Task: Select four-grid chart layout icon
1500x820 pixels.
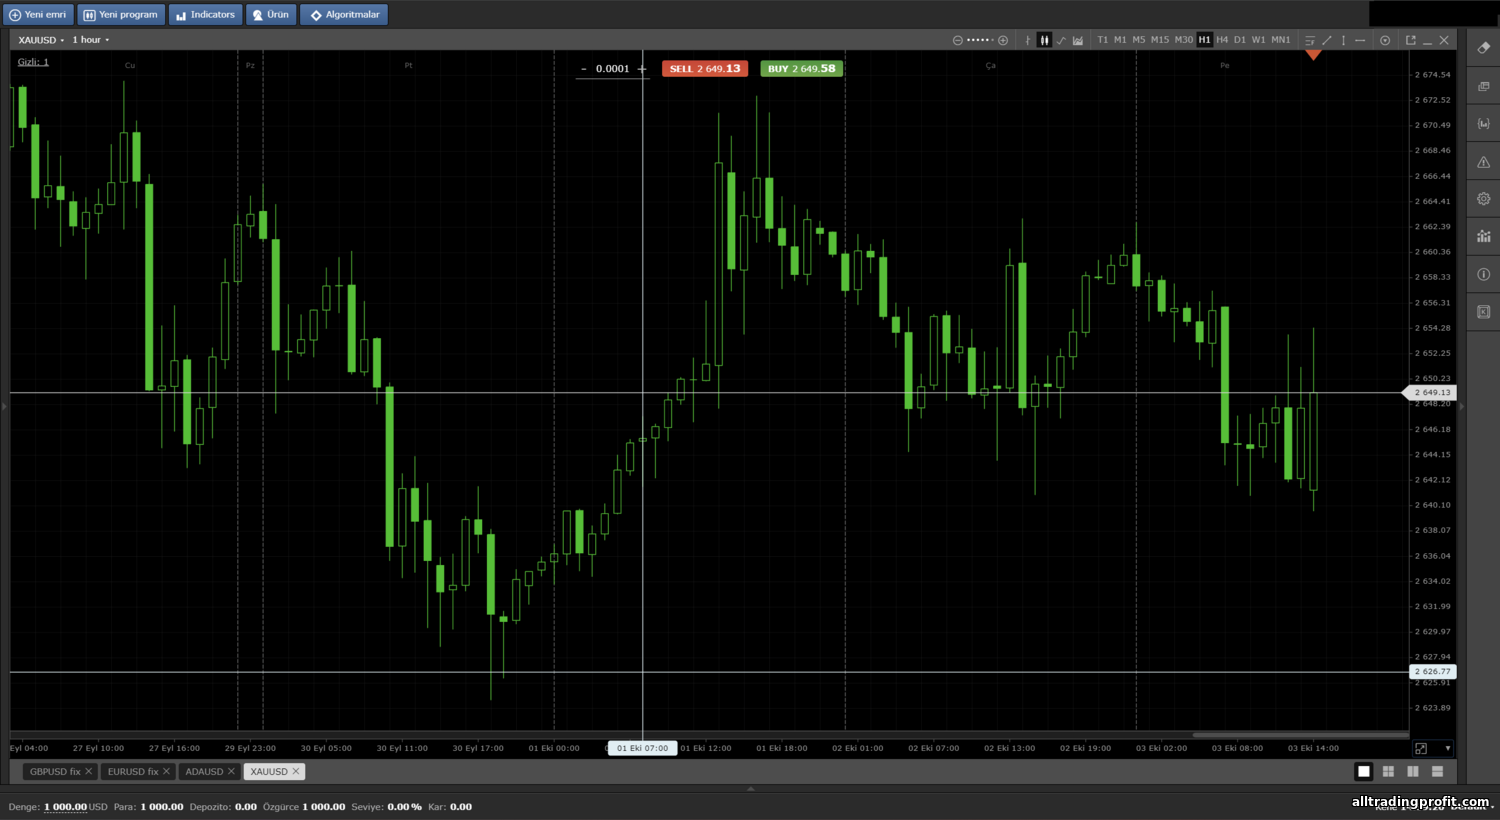Action: tap(1388, 771)
